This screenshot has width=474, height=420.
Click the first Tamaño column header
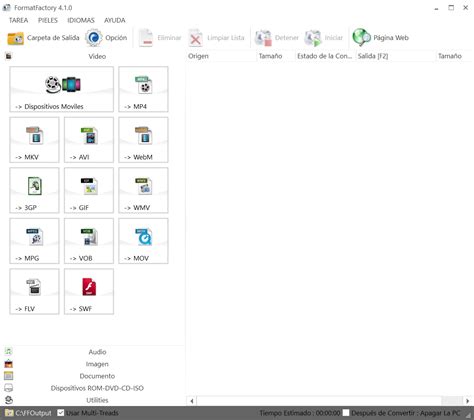(275, 56)
